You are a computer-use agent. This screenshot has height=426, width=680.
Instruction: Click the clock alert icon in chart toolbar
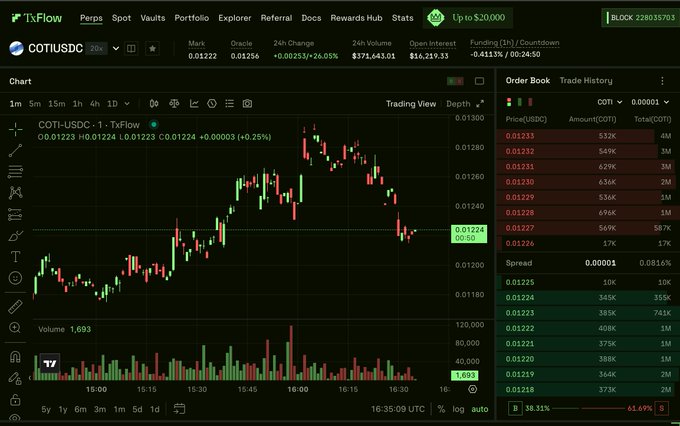point(212,104)
